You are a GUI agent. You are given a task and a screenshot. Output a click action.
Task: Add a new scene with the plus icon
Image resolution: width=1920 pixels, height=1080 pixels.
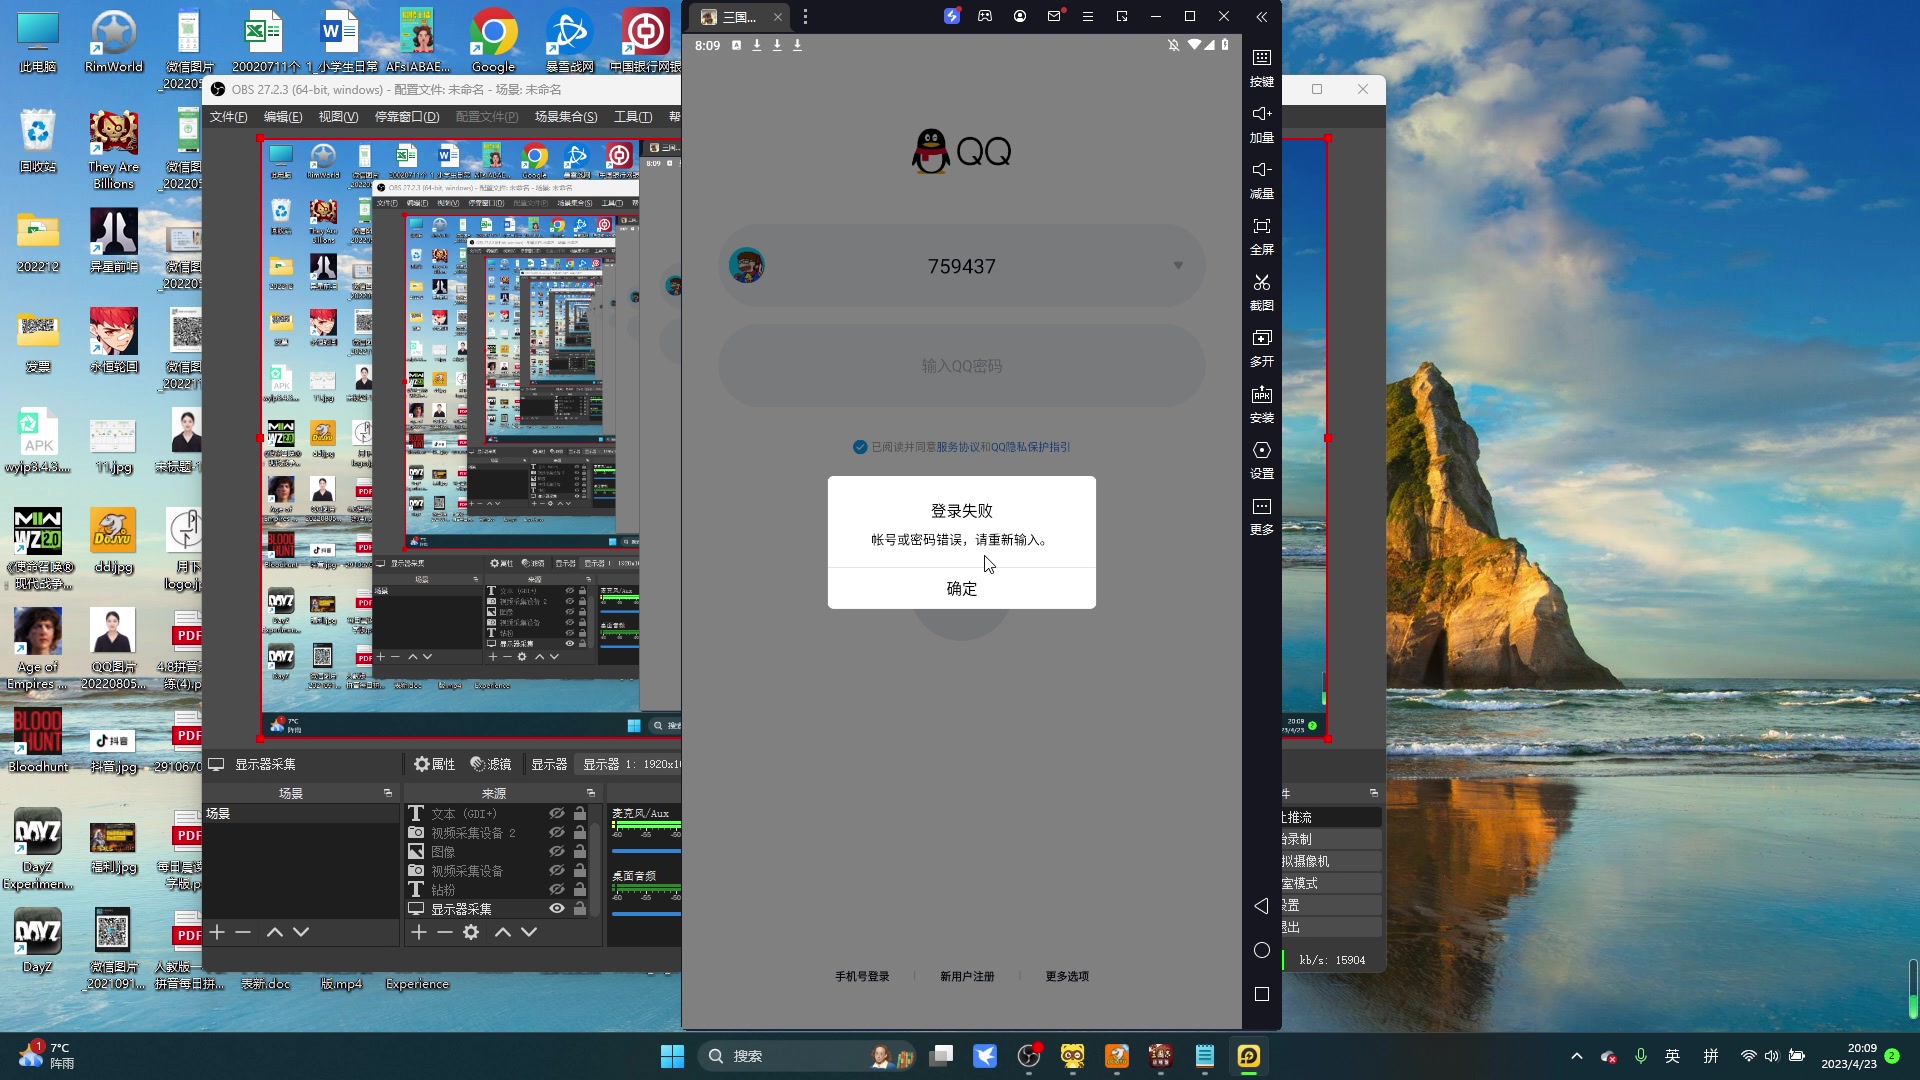click(217, 932)
